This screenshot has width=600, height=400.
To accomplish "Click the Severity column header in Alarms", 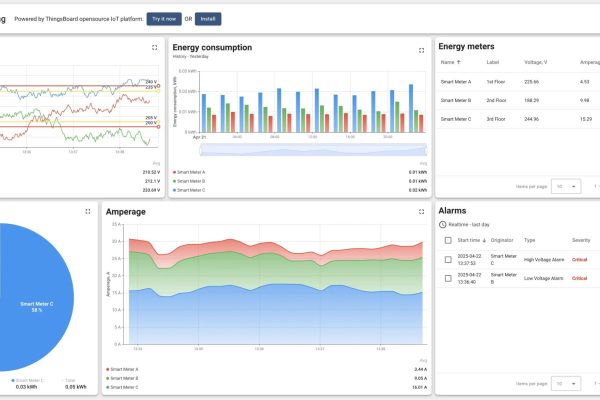I will (581, 240).
